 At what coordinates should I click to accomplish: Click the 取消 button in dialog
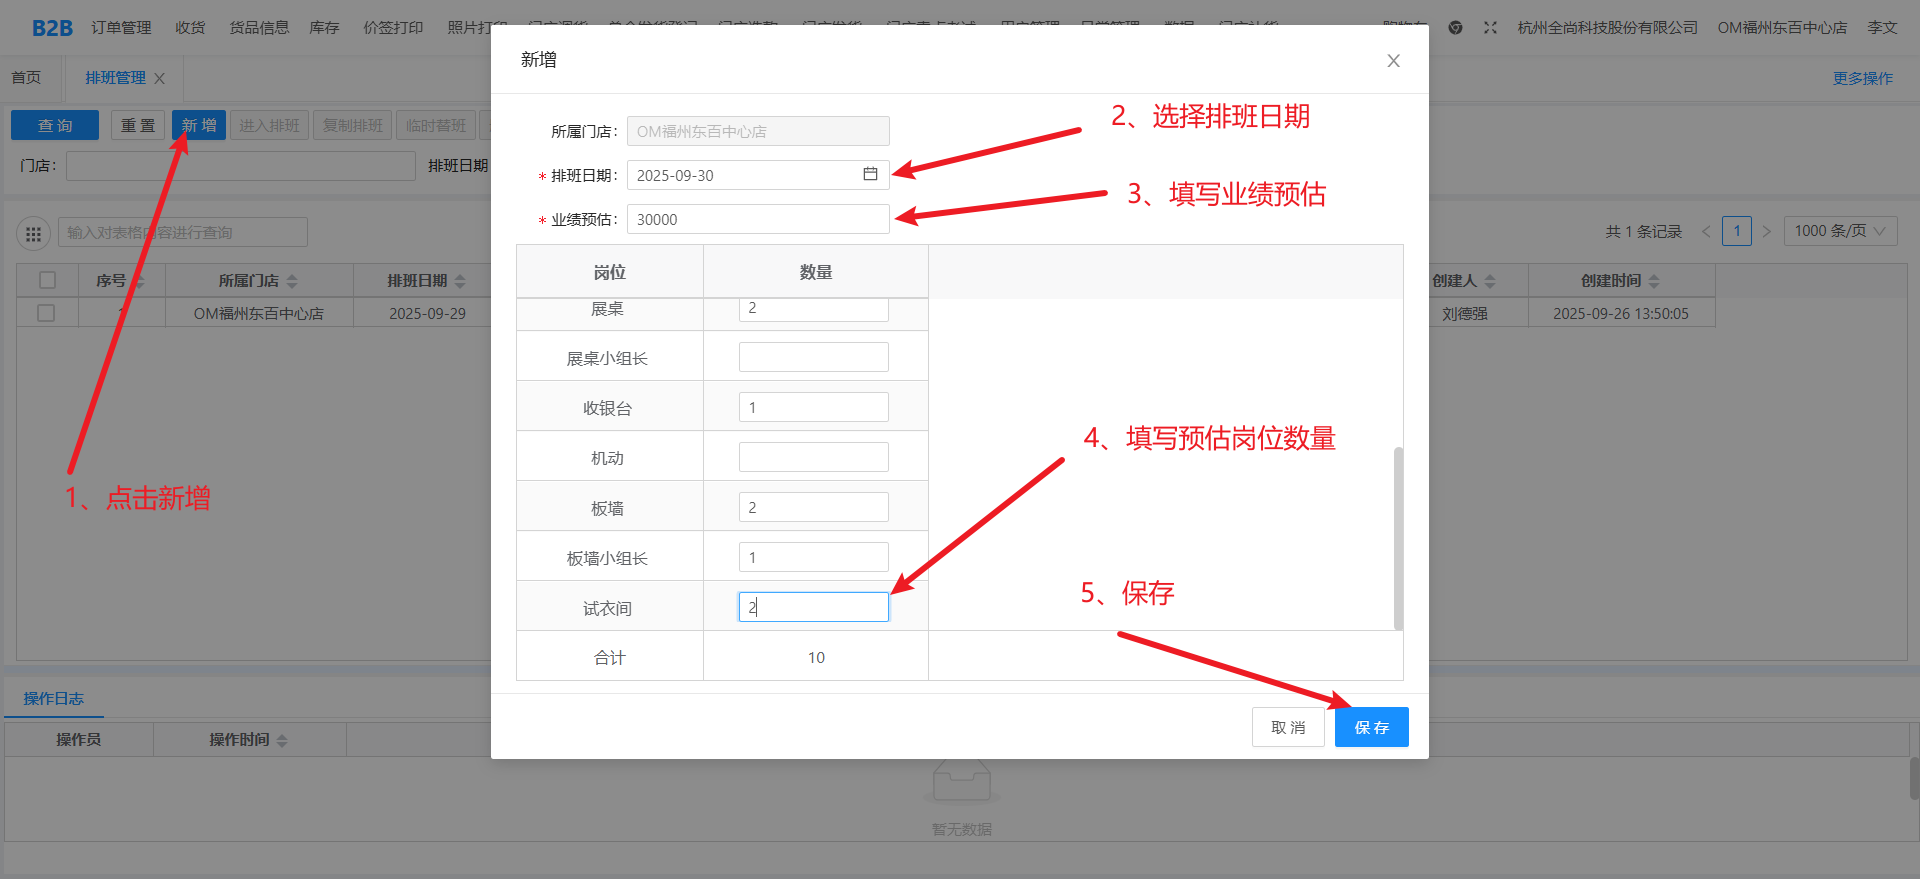point(1288,727)
